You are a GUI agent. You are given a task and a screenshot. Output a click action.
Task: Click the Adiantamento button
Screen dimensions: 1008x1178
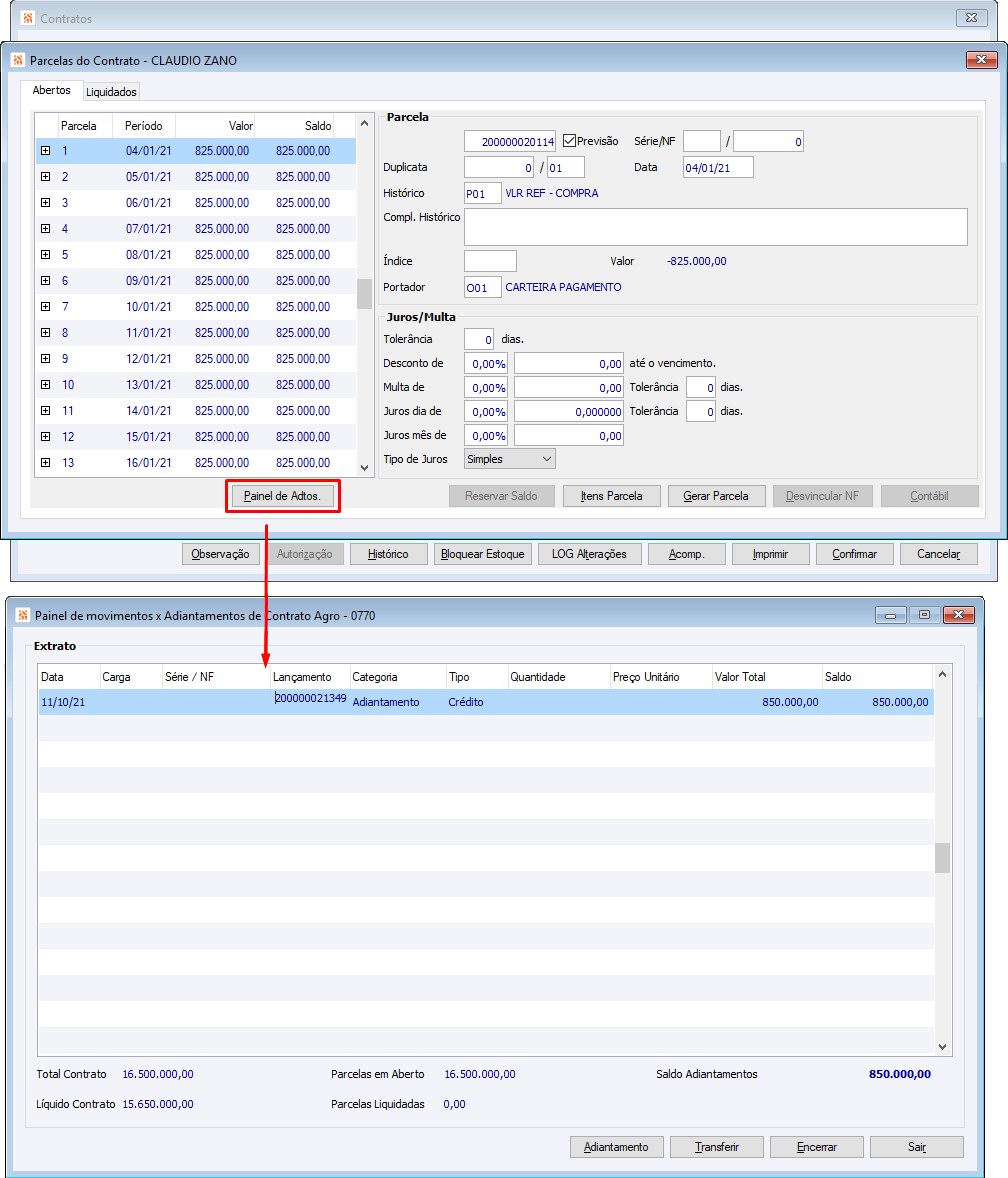tap(617, 1147)
